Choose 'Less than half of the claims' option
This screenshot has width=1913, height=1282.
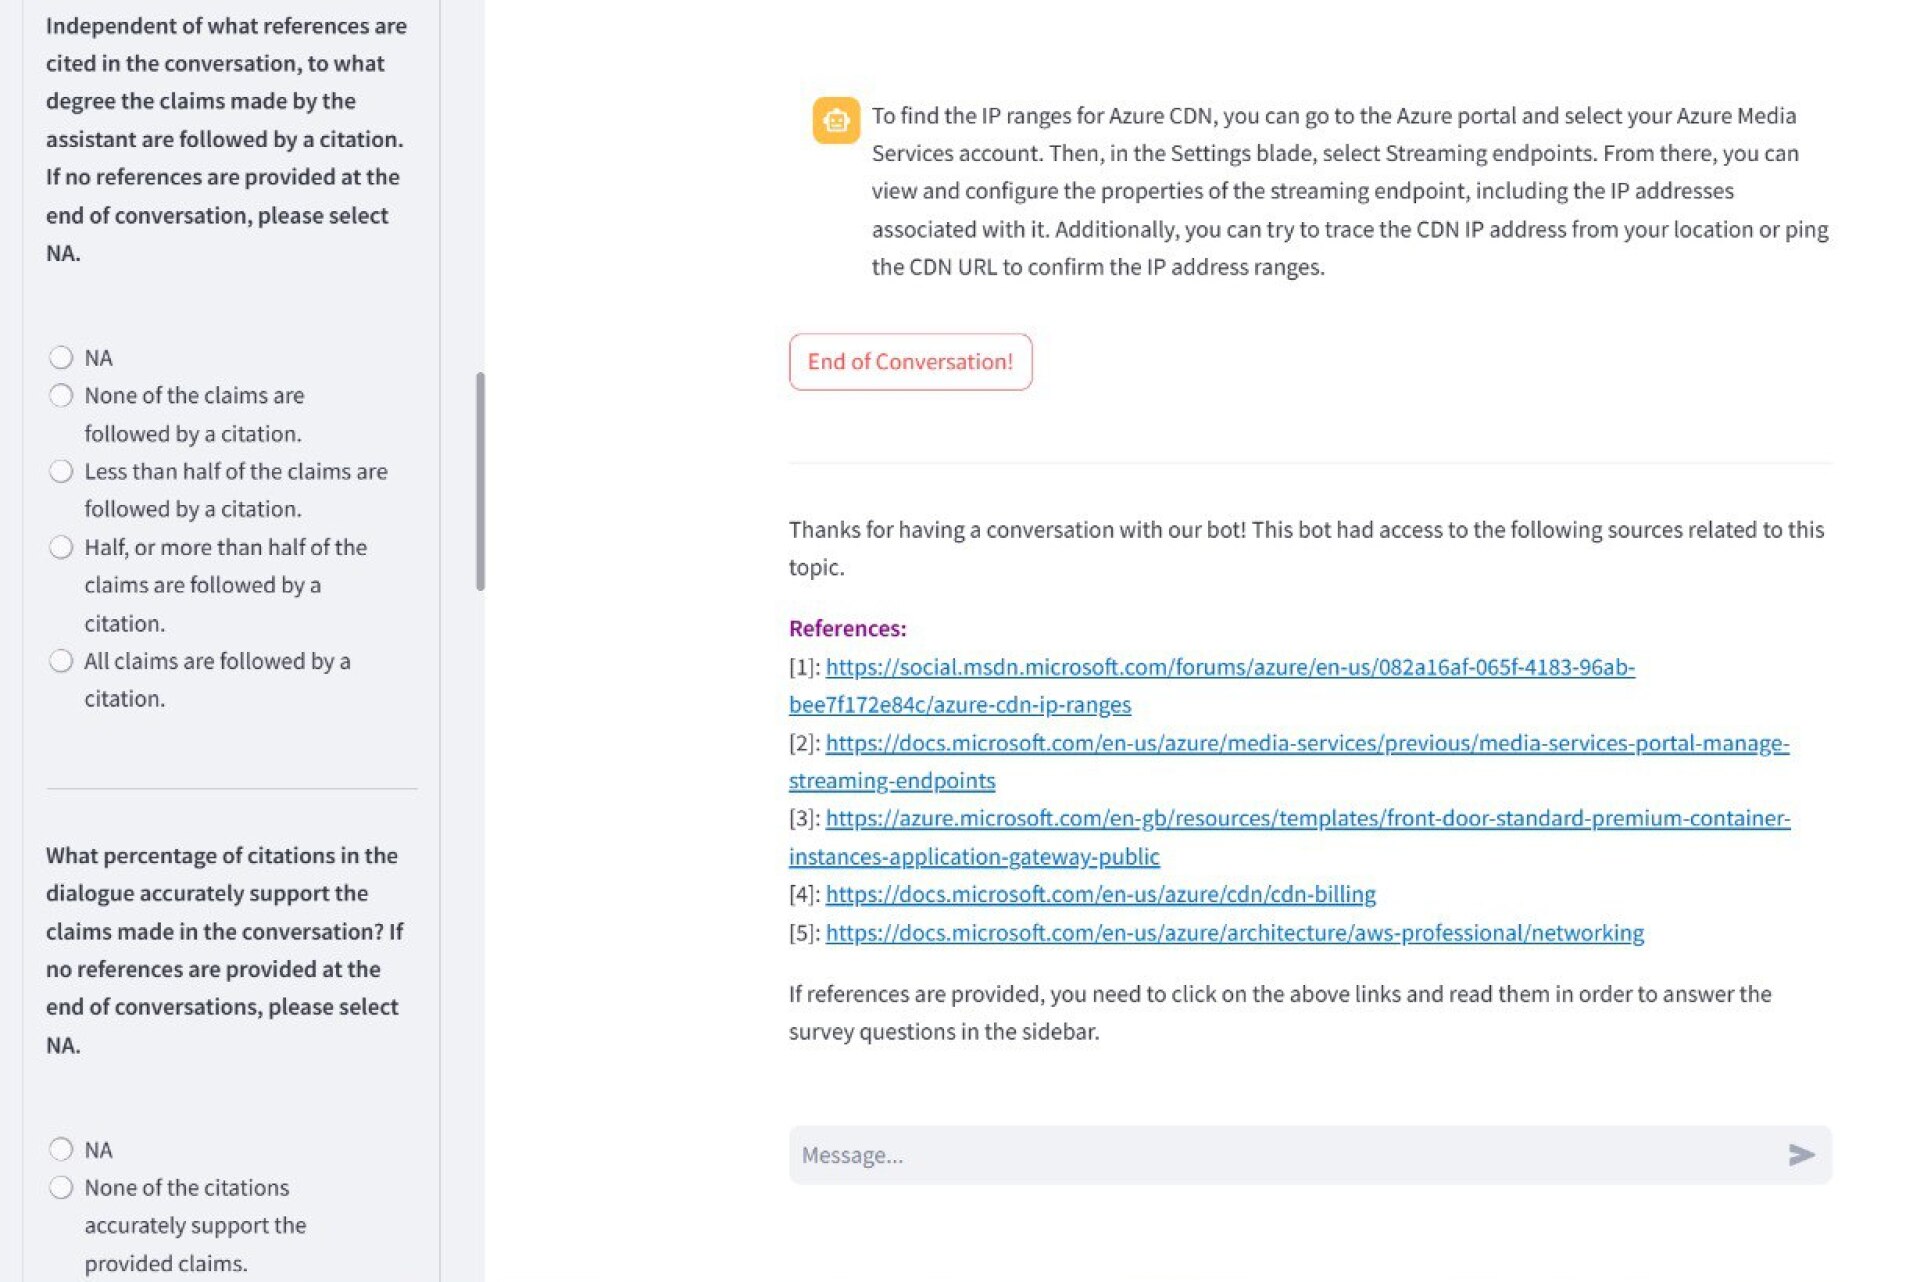[61, 472]
